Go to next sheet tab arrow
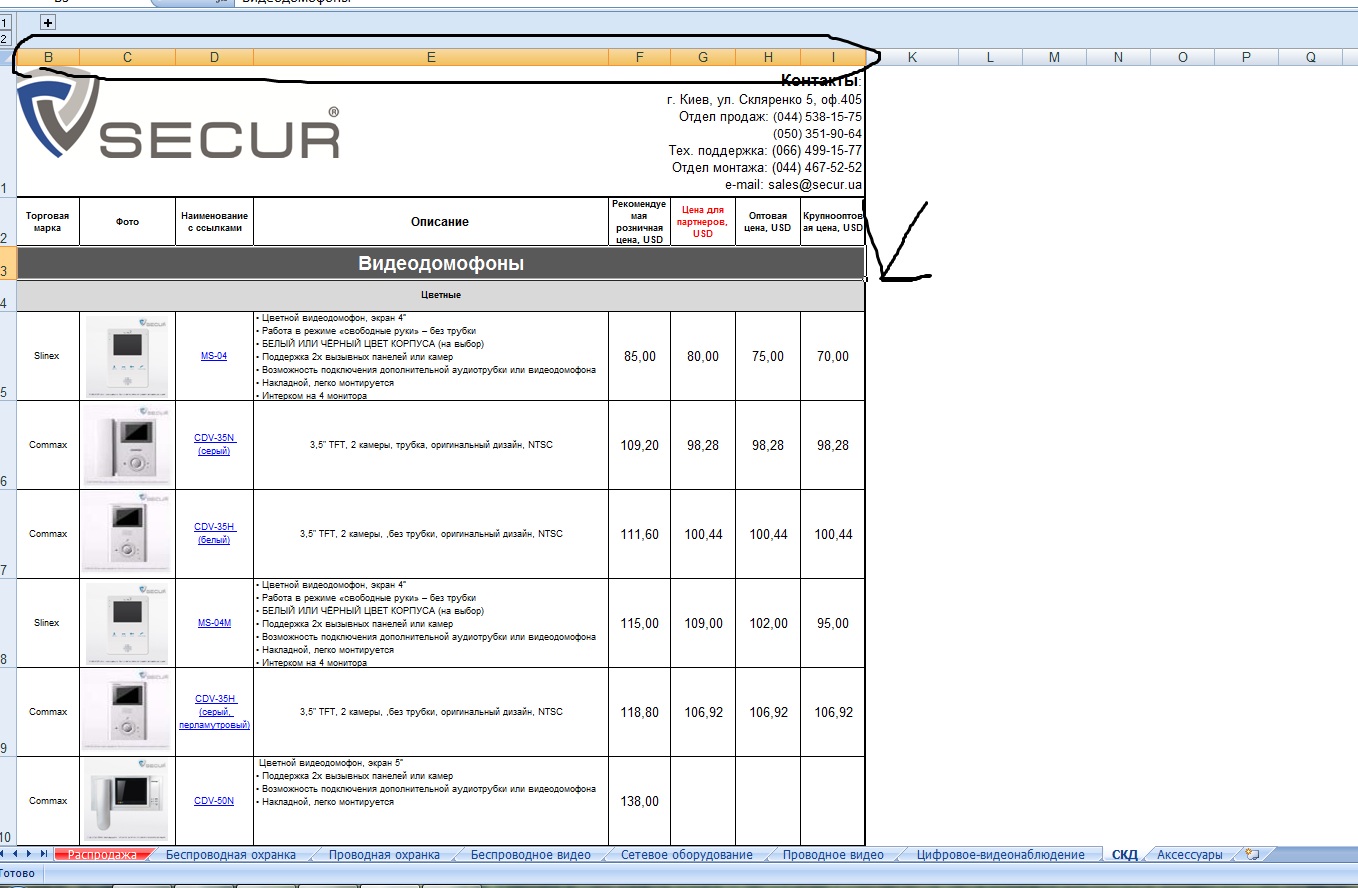 pyautogui.click(x=31, y=854)
